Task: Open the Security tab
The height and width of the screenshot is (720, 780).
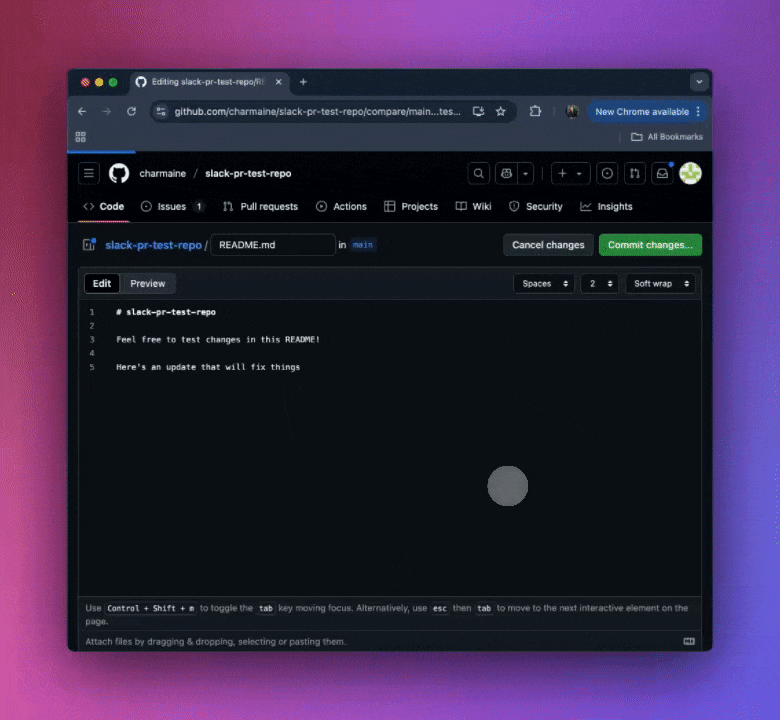Action: [x=536, y=206]
